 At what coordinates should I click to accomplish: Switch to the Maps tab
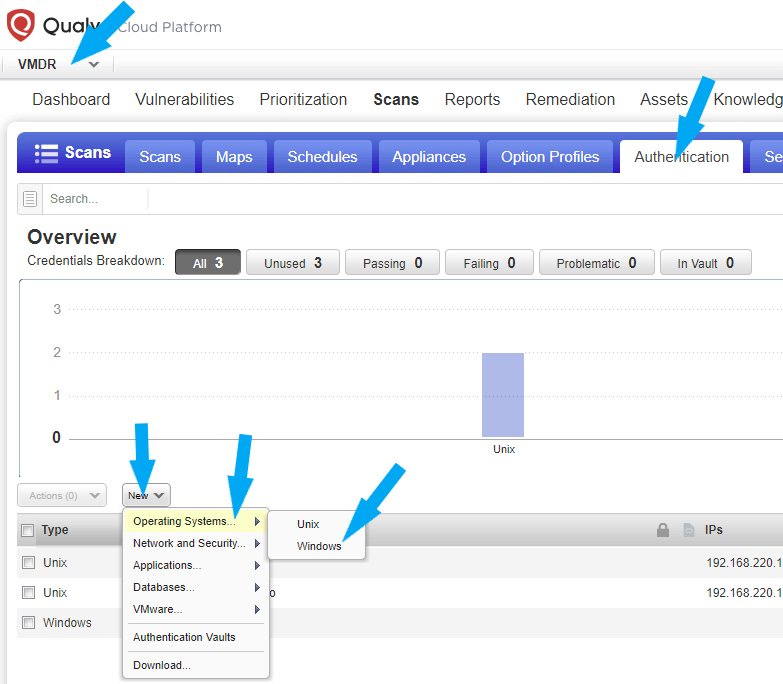tap(234, 157)
